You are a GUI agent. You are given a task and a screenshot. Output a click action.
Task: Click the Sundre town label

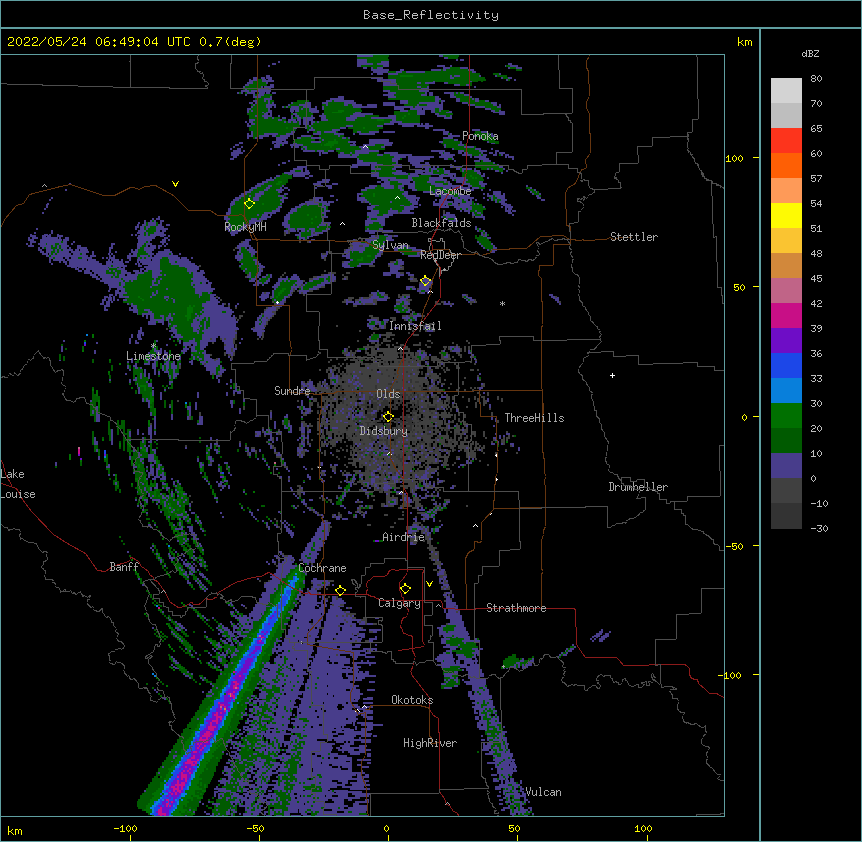click(292, 391)
